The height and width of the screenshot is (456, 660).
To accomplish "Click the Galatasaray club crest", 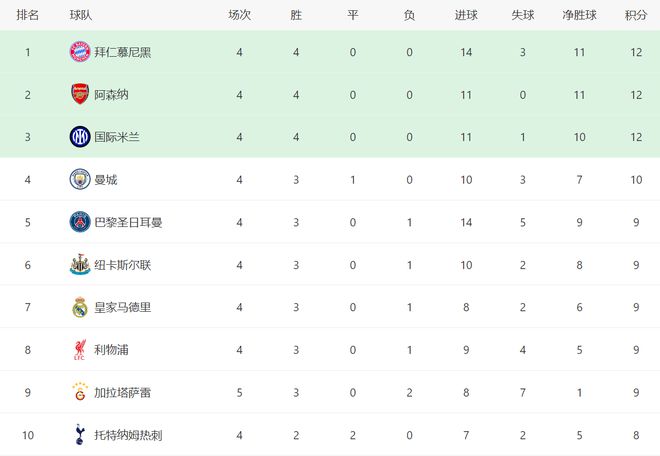I will [80, 392].
